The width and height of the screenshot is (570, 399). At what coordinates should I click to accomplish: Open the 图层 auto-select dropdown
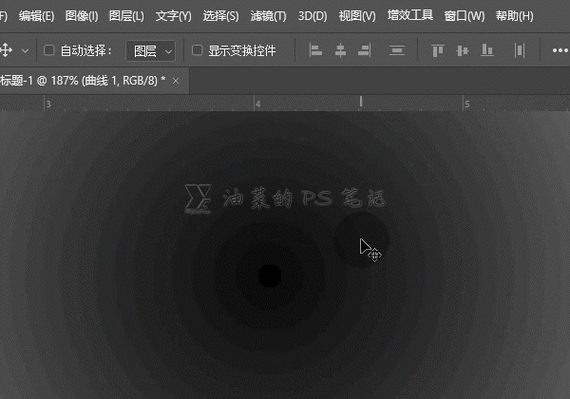tap(151, 51)
